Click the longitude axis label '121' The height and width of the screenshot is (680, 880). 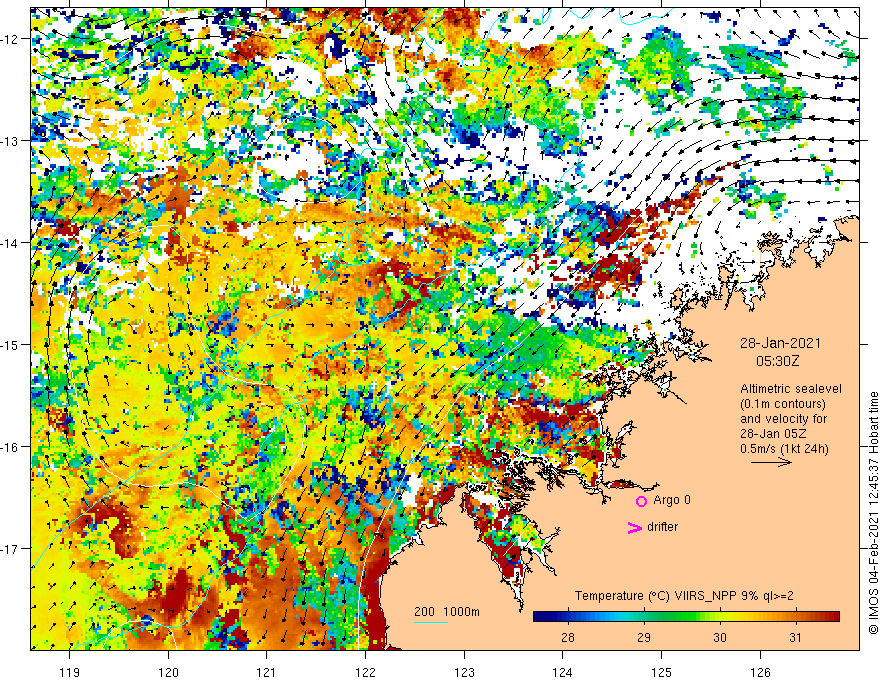[x=267, y=672]
